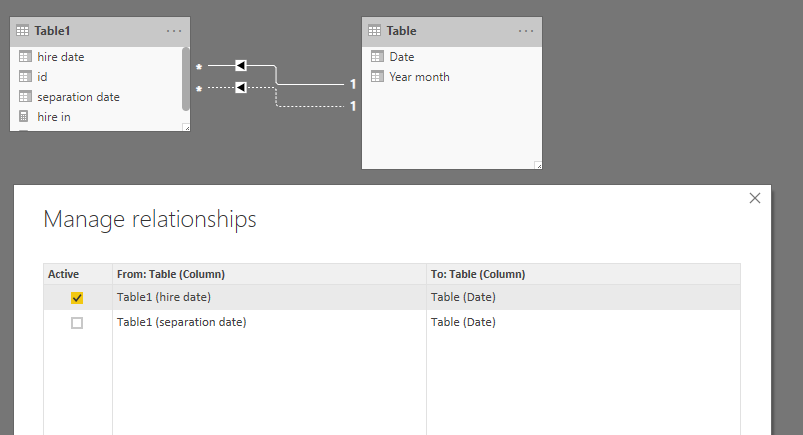This screenshot has height=435, width=803.
Task: Click the Year month column icon
Action: (377, 76)
